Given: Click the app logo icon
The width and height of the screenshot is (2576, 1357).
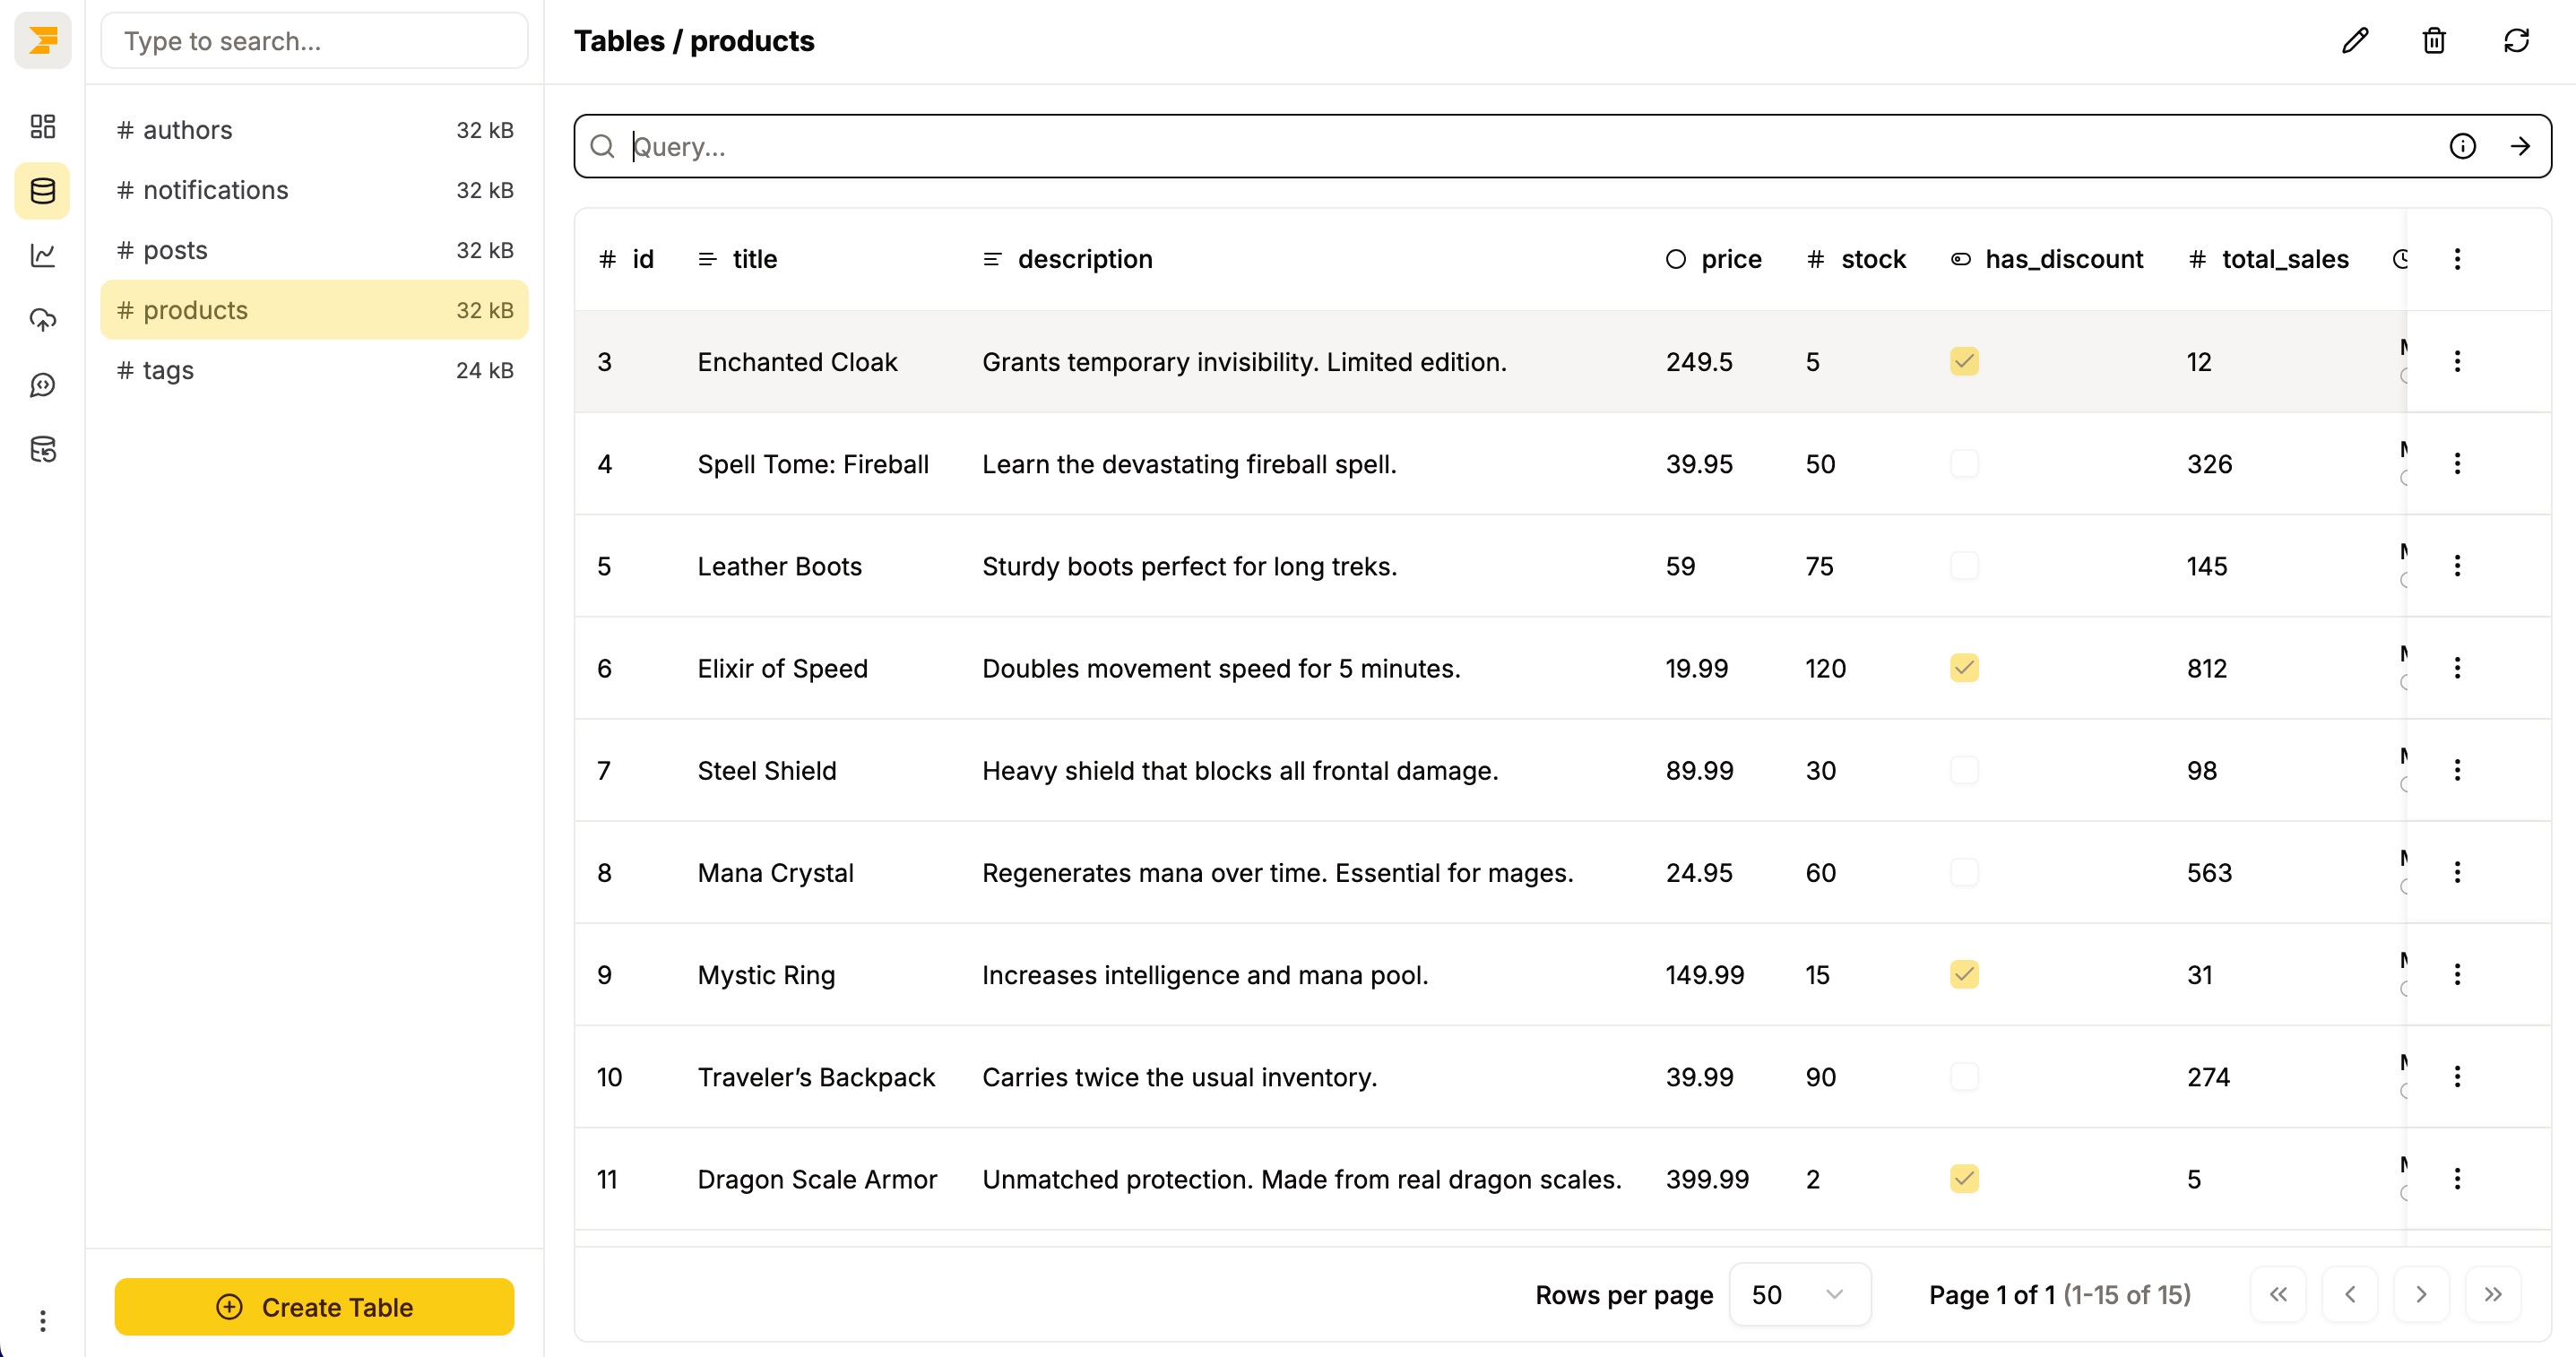Looking at the screenshot, I should tap(43, 40).
